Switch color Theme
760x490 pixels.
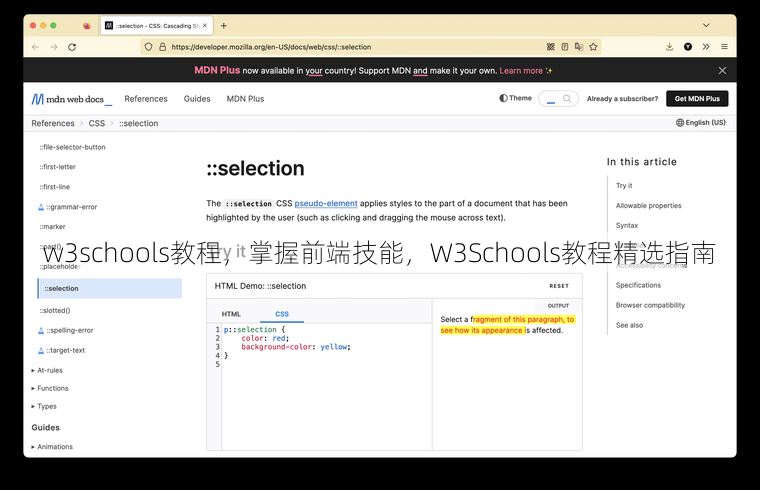(515, 98)
